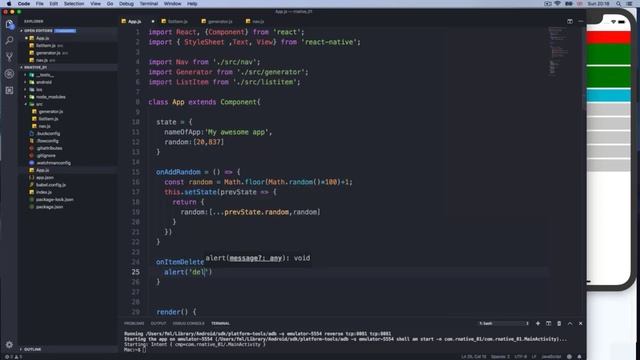This screenshot has height=360, width=640.
Task: Open the Code menu
Action: tap(24, 4)
